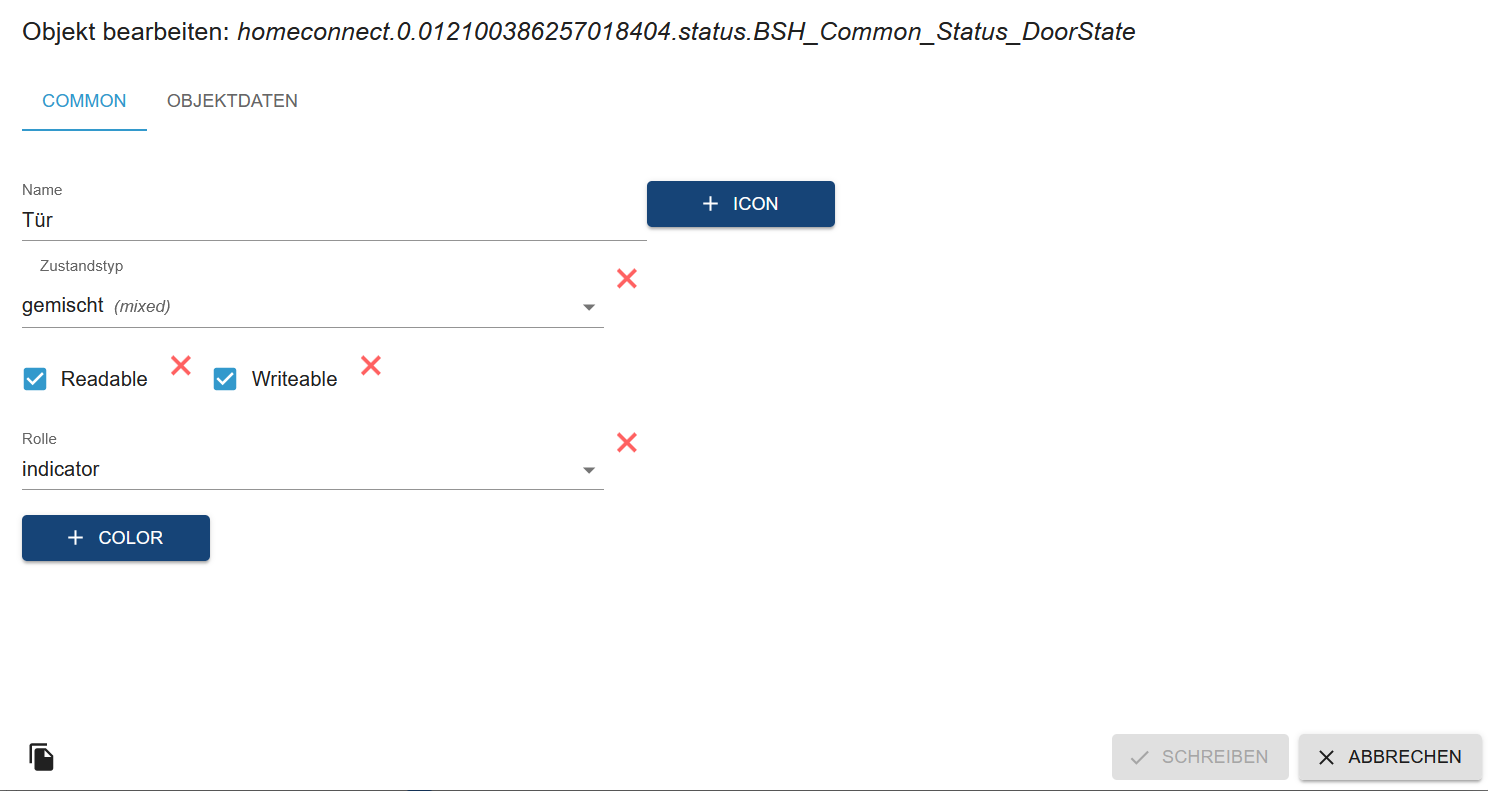Add a color via COLOR button
This screenshot has height=791, width=1488.
tap(116, 538)
